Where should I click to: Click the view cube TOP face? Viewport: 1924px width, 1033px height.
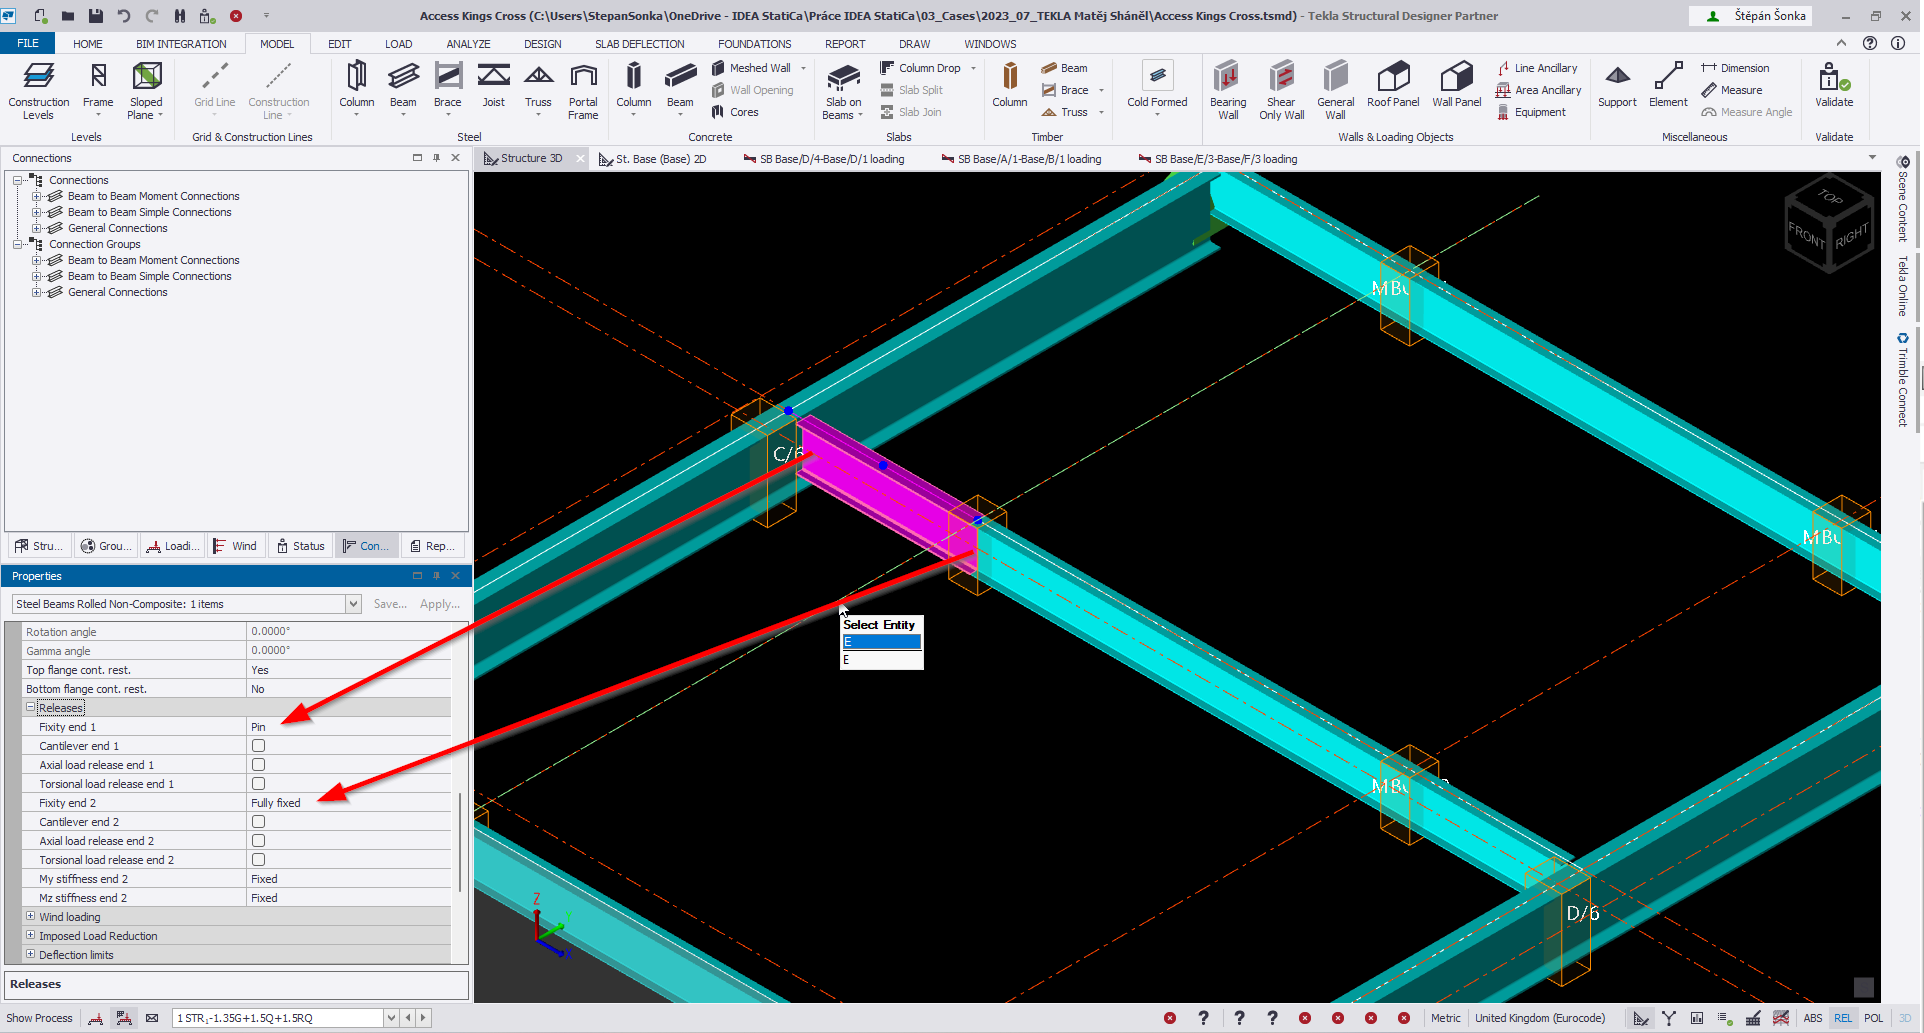click(x=1829, y=197)
